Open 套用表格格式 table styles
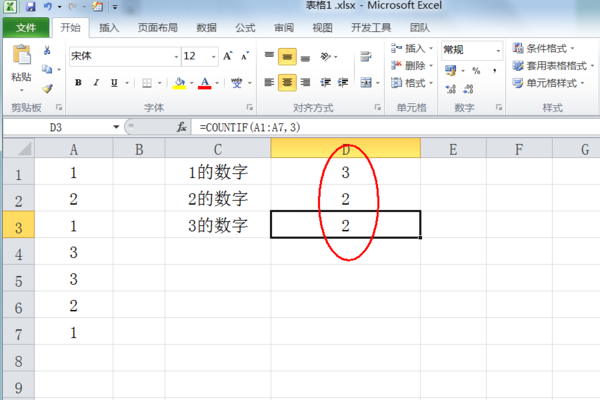This screenshot has height=400, width=600. coord(553,65)
